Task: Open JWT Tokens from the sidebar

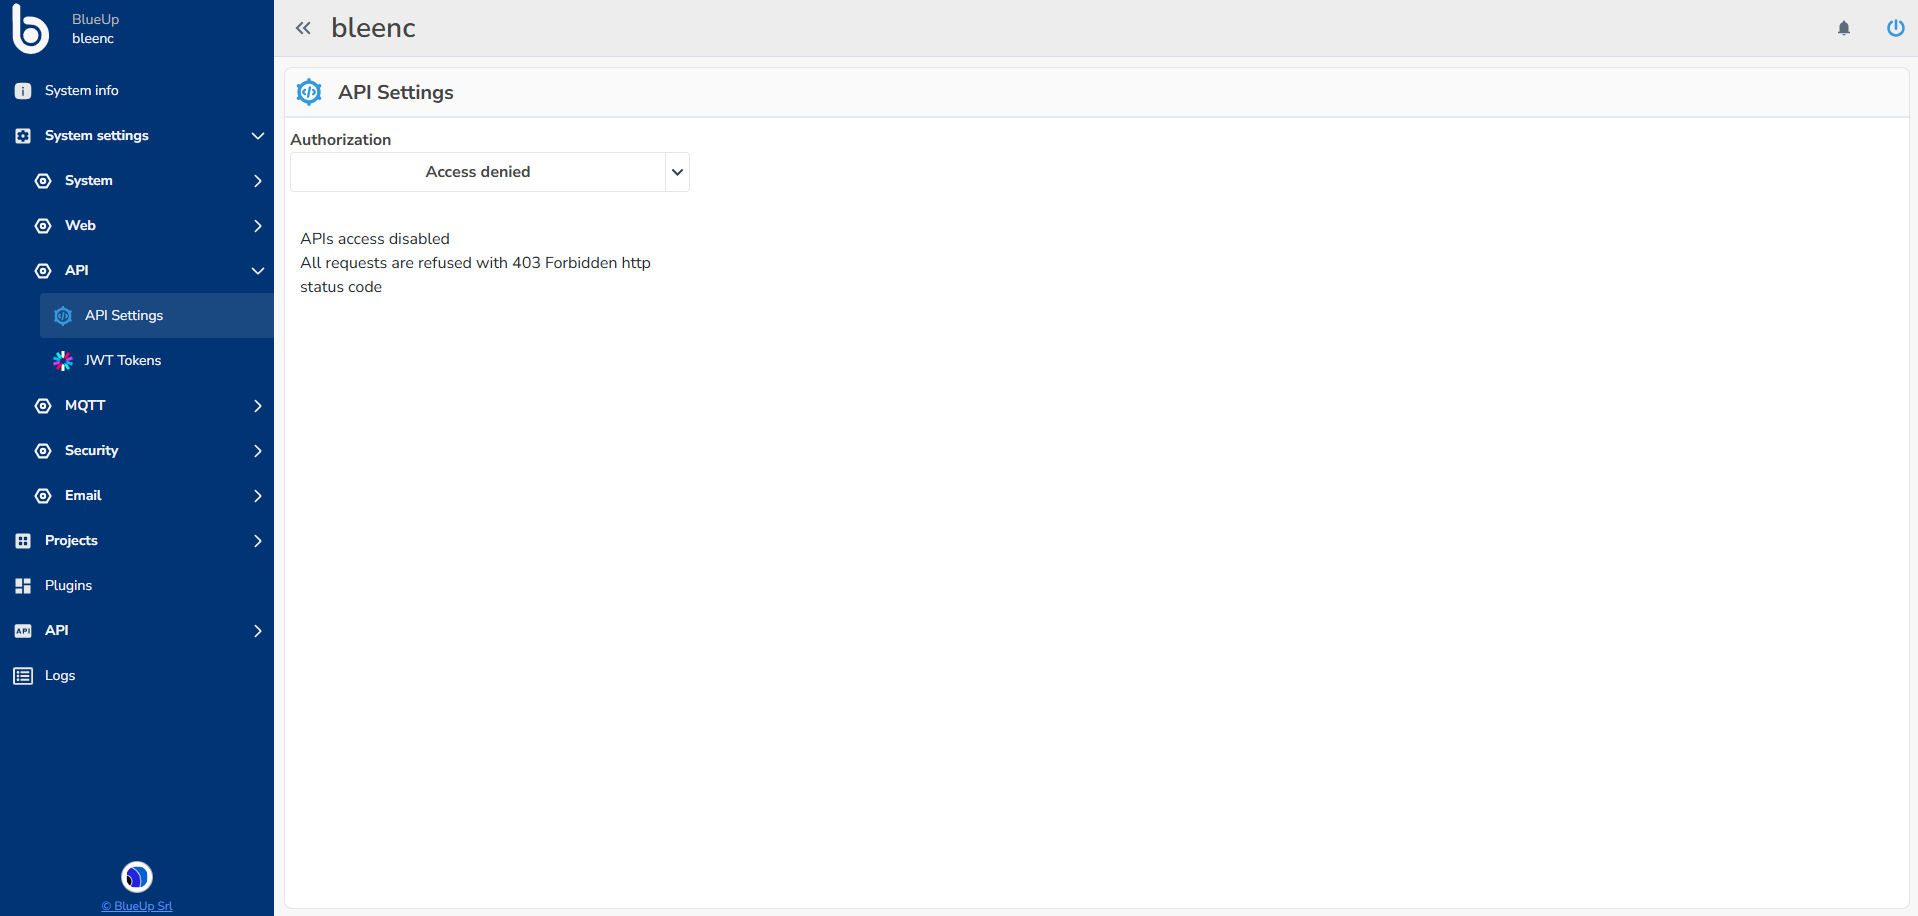Action: click(x=122, y=361)
